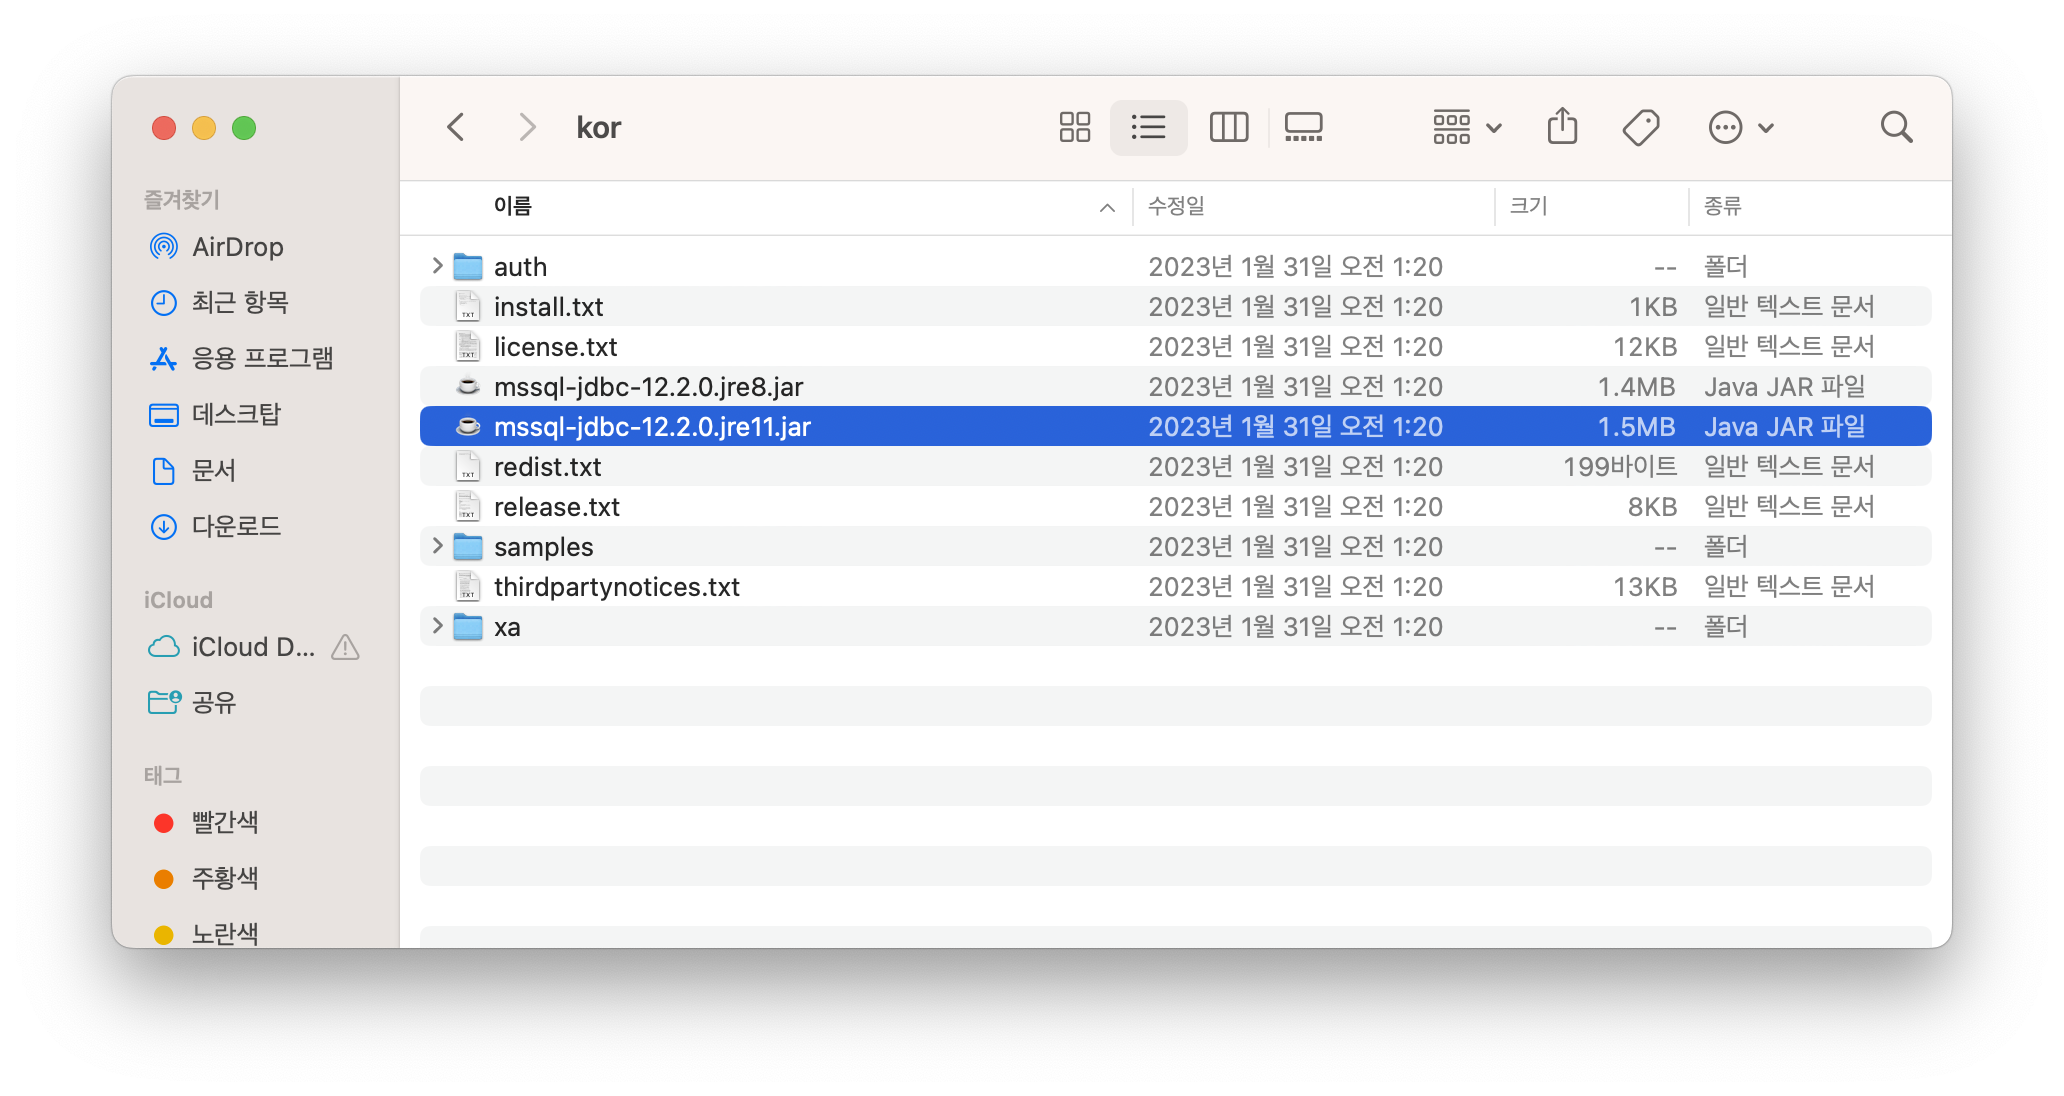Expand the samples folder disclosure triangle
This screenshot has height=1096, width=2064.
coord(437,546)
